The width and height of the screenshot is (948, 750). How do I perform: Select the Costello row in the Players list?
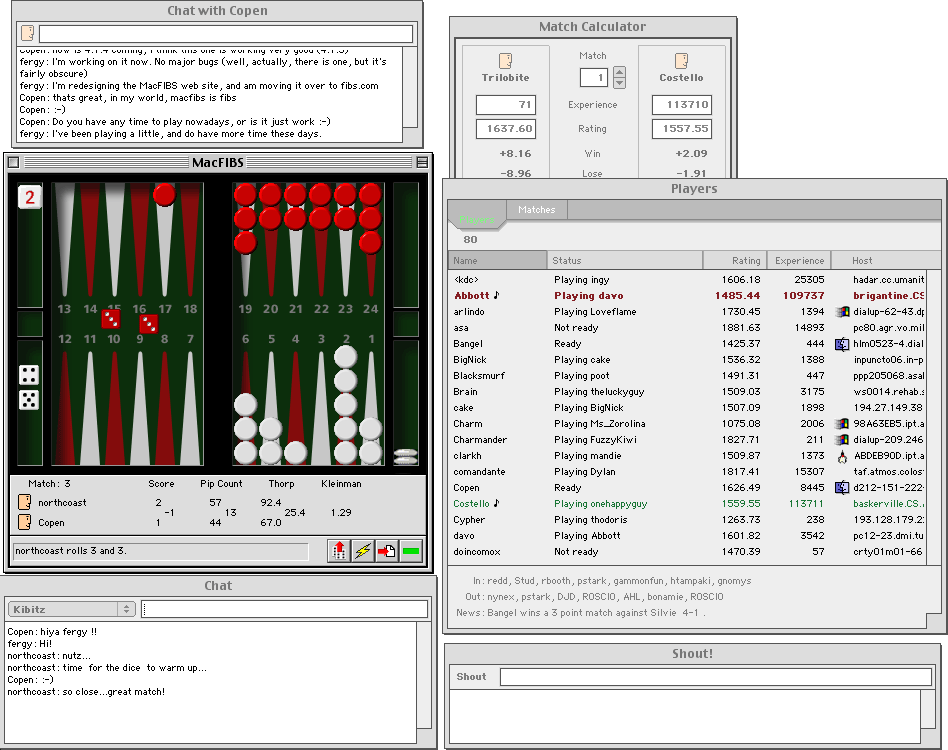click(x=688, y=503)
